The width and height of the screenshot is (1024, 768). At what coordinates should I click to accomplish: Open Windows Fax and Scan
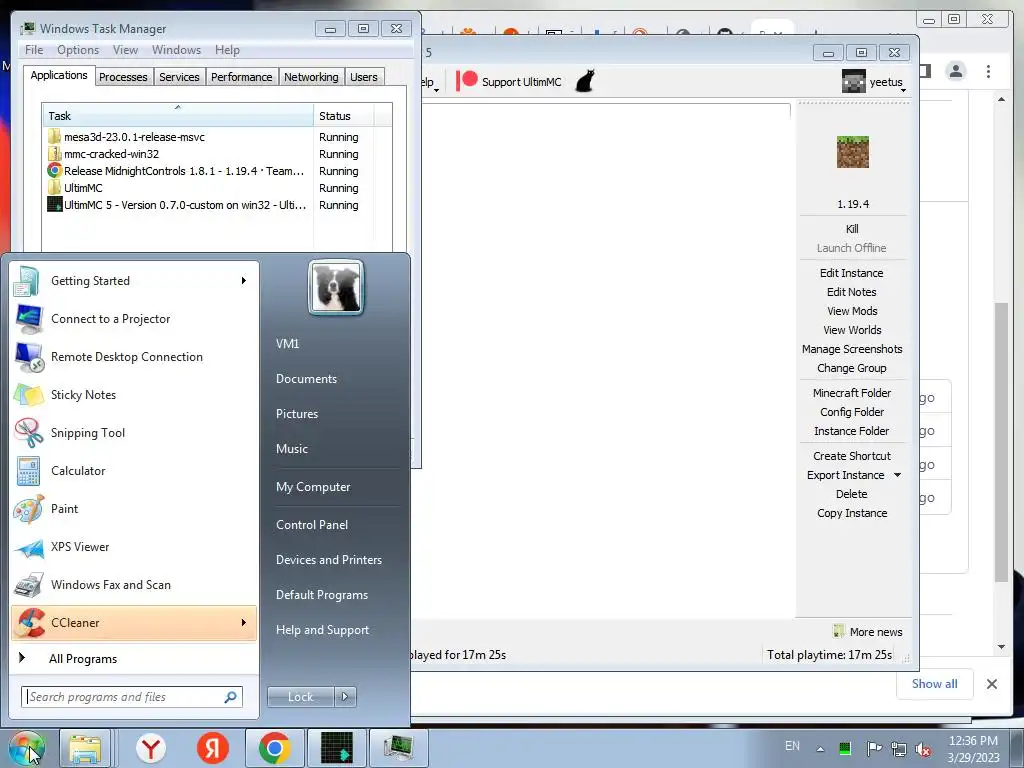coord(133,584)
